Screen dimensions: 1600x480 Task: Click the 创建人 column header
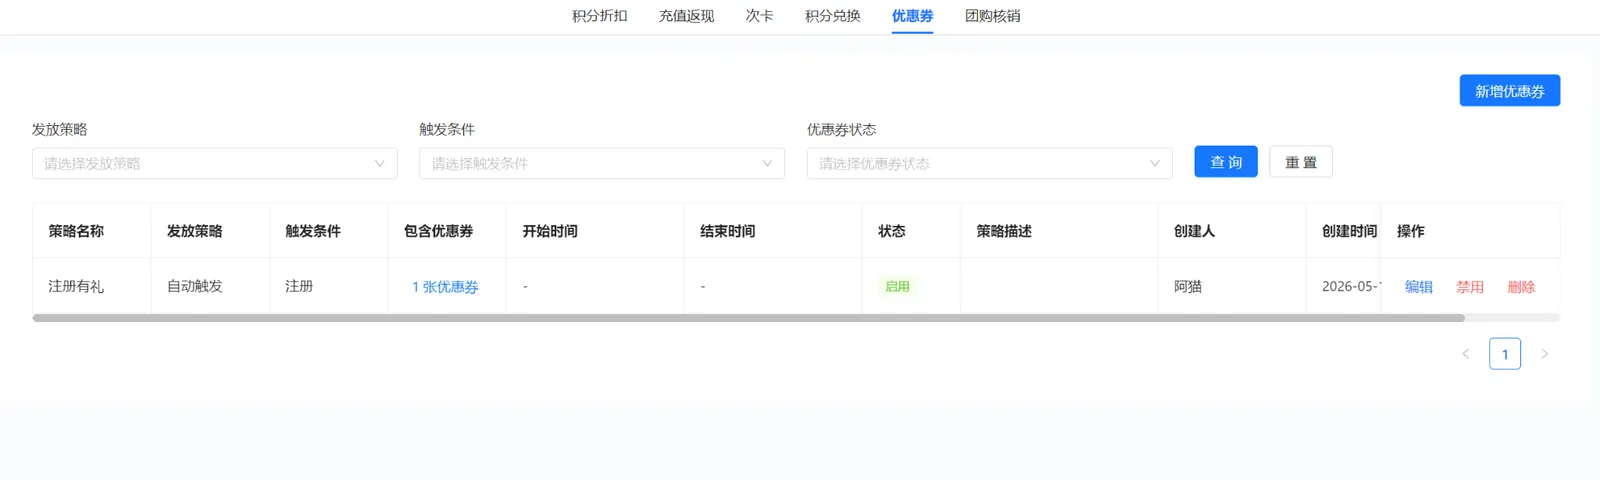click(1232, 231)
